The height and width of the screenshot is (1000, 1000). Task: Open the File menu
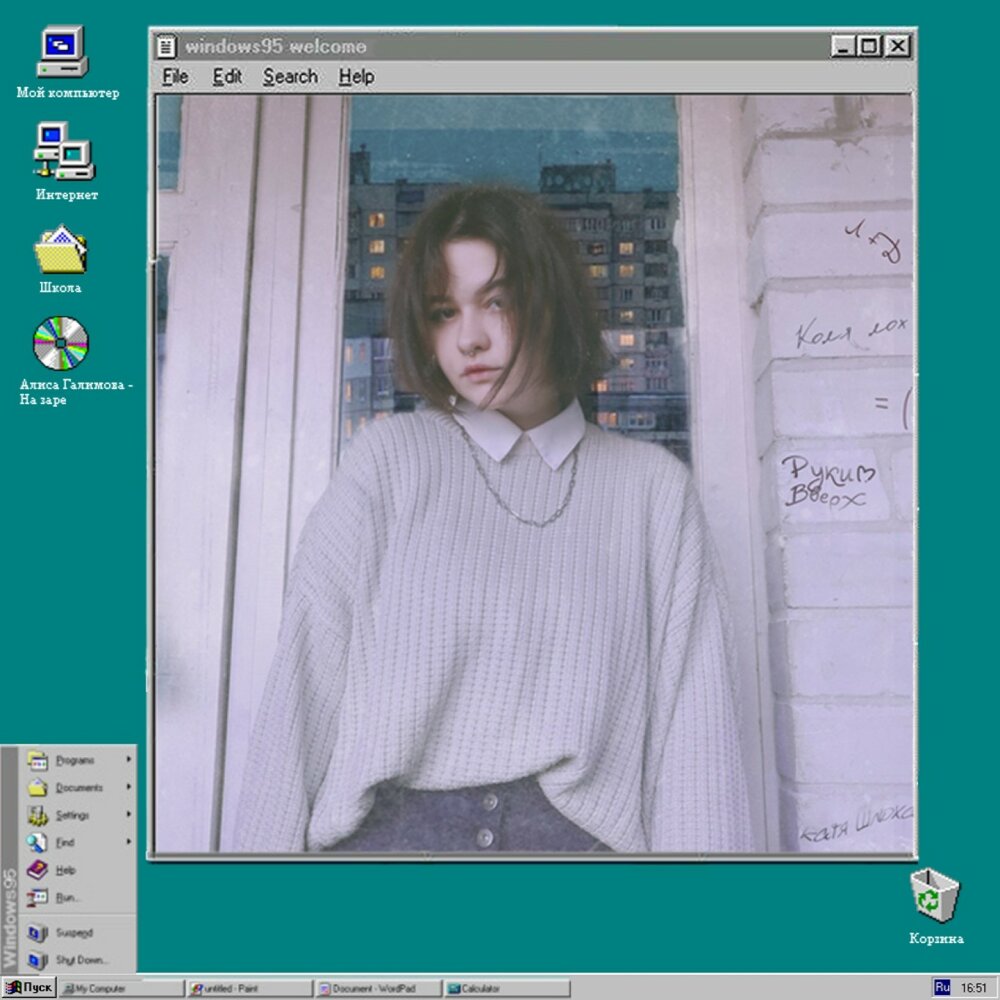click(x=175, y=76)
